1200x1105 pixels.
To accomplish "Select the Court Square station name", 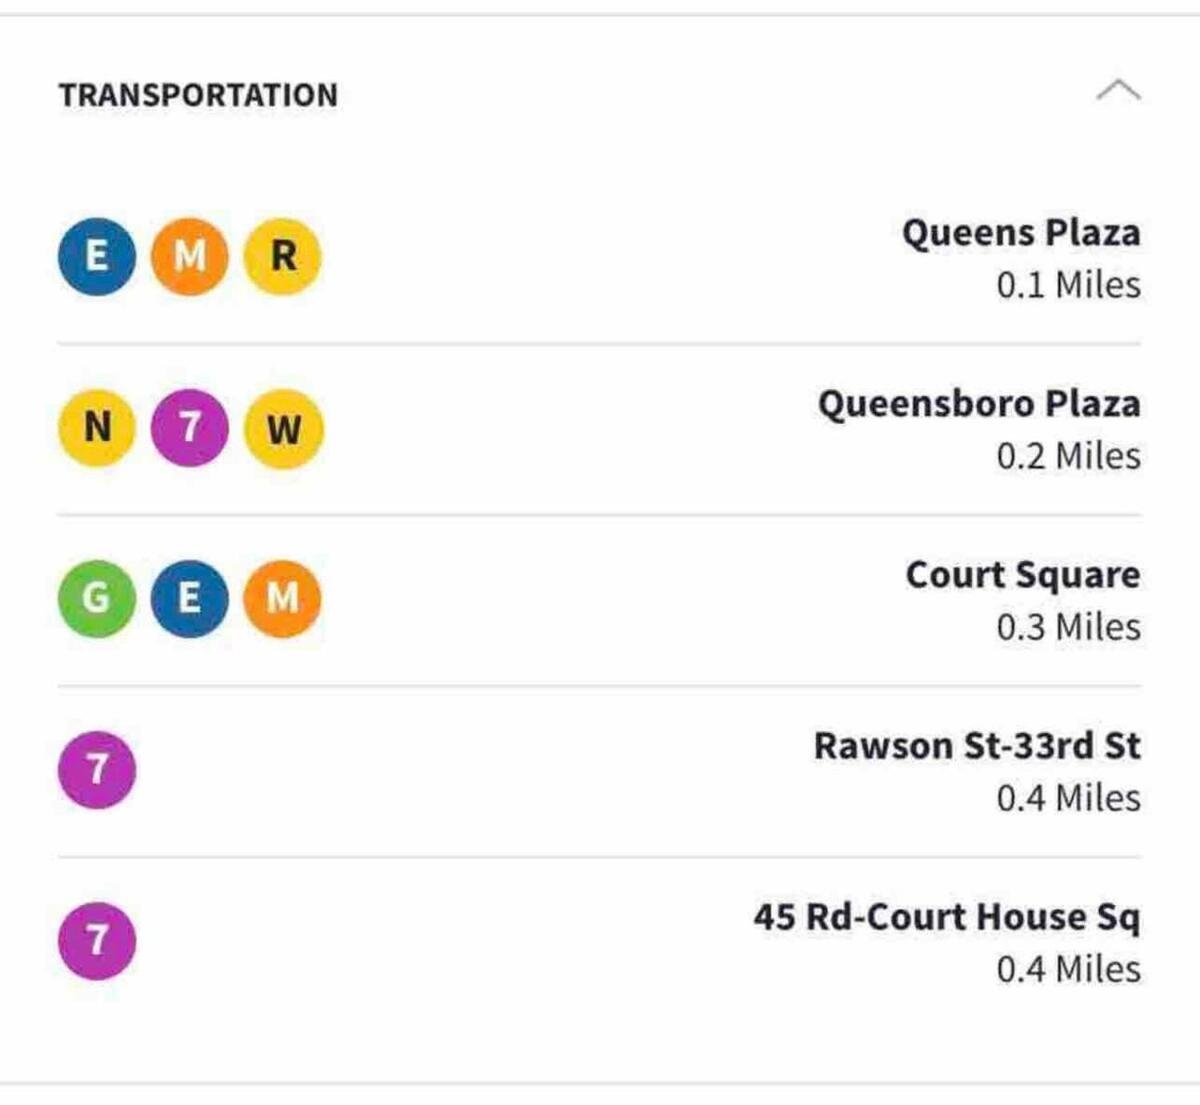I will (1022, 575).
